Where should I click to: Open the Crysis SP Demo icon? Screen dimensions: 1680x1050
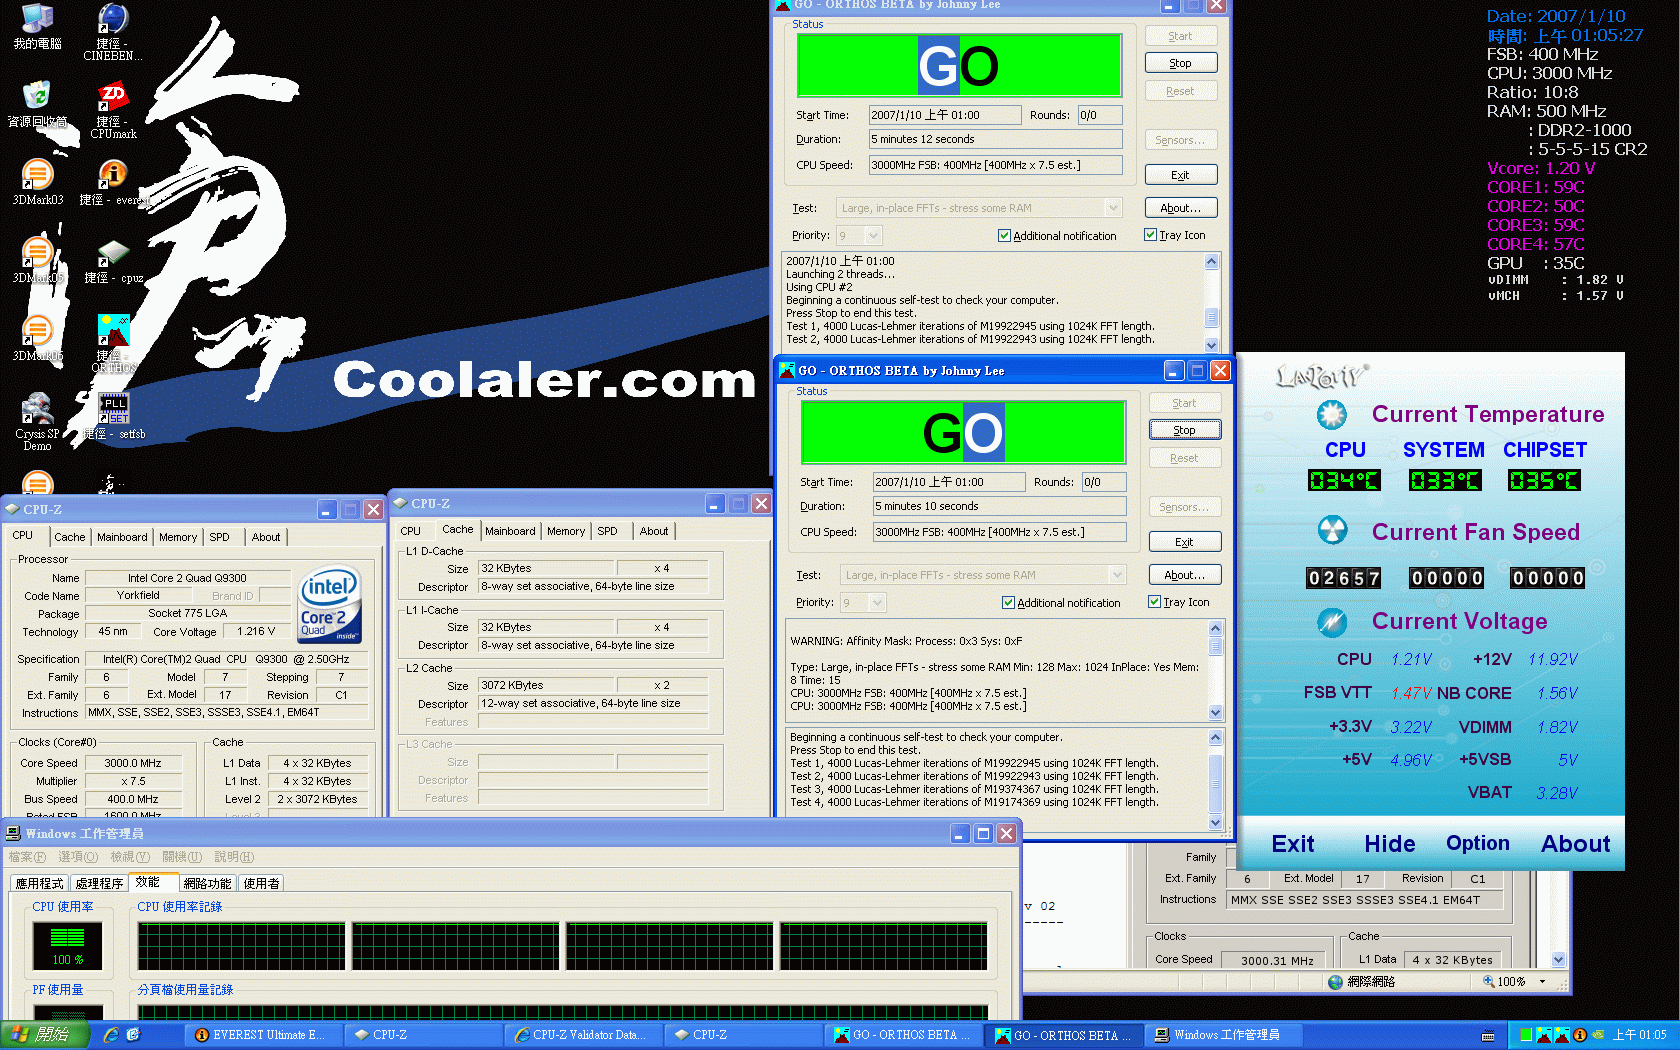click(x=37, y=420)
